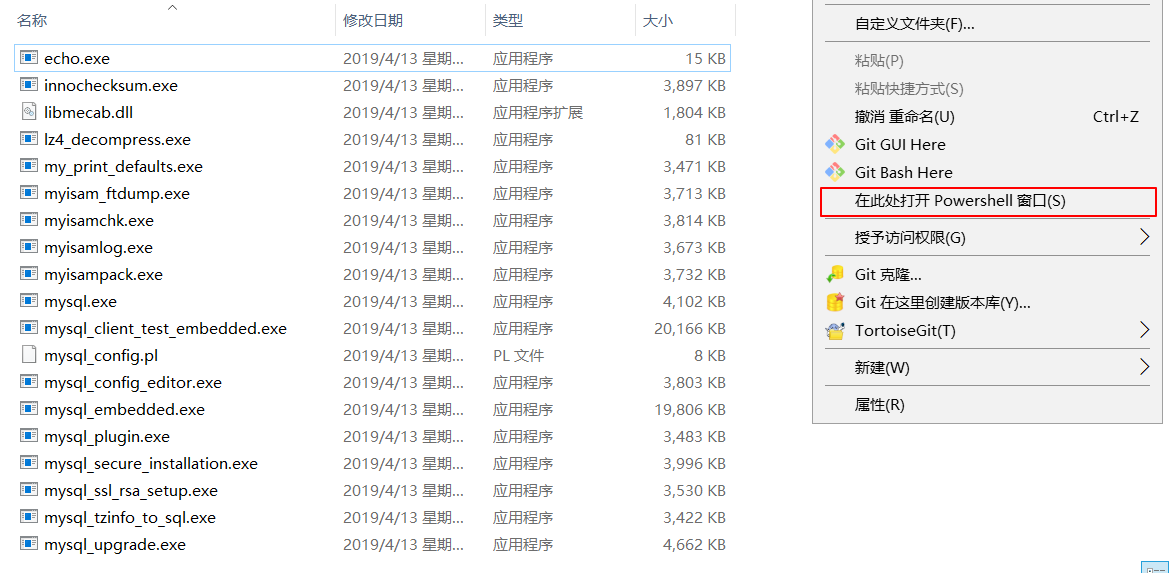Click the echo.exe file icon
The image size is (1173, 573).
click(x=29, y=58)
